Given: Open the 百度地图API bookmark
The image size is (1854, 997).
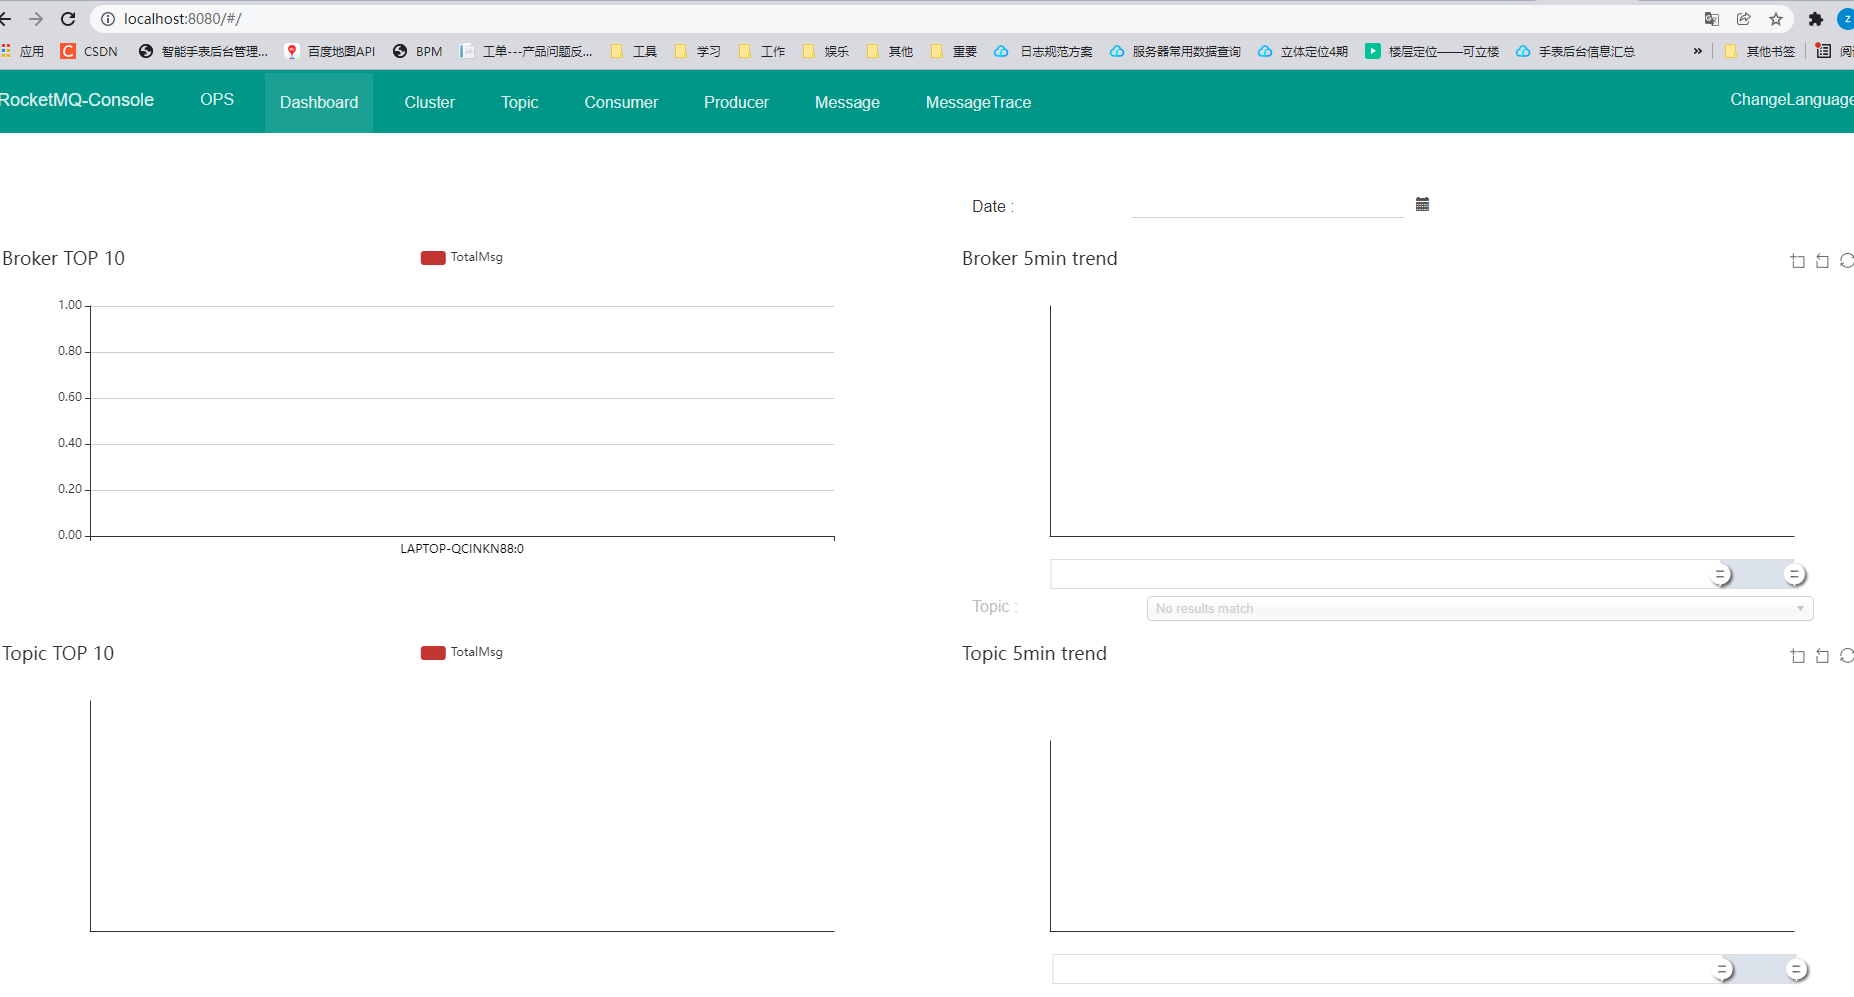Looking at the screenshot, I should [x=330, y=51].
